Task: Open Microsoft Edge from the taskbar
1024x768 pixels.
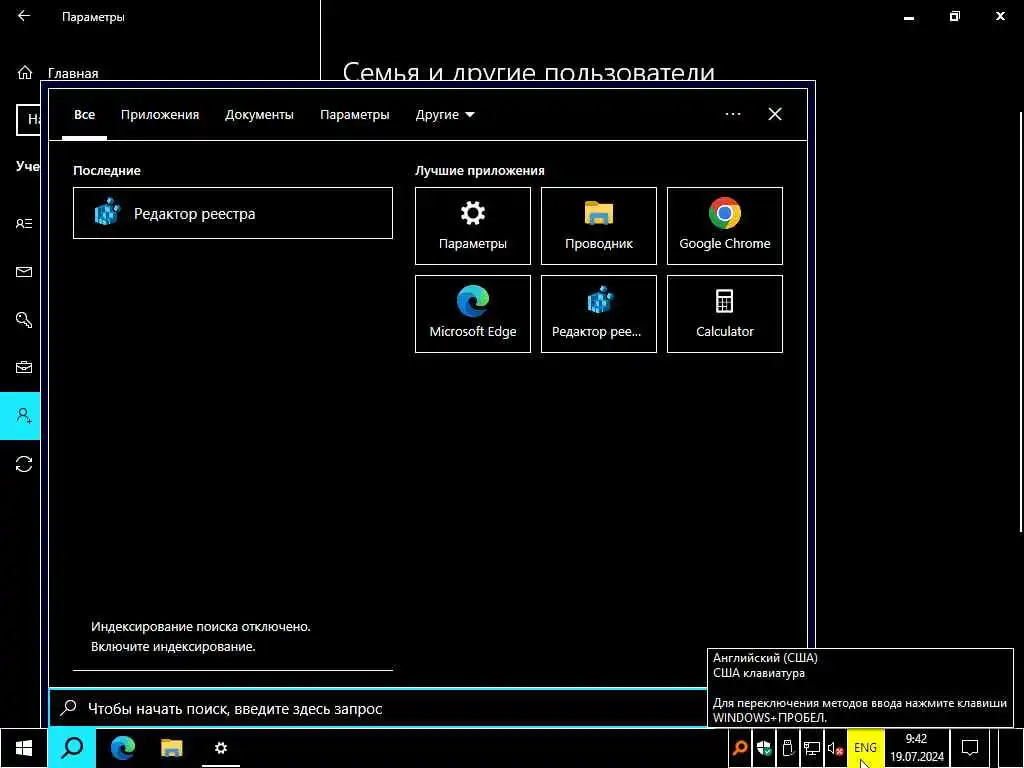Action: (122, 748)
